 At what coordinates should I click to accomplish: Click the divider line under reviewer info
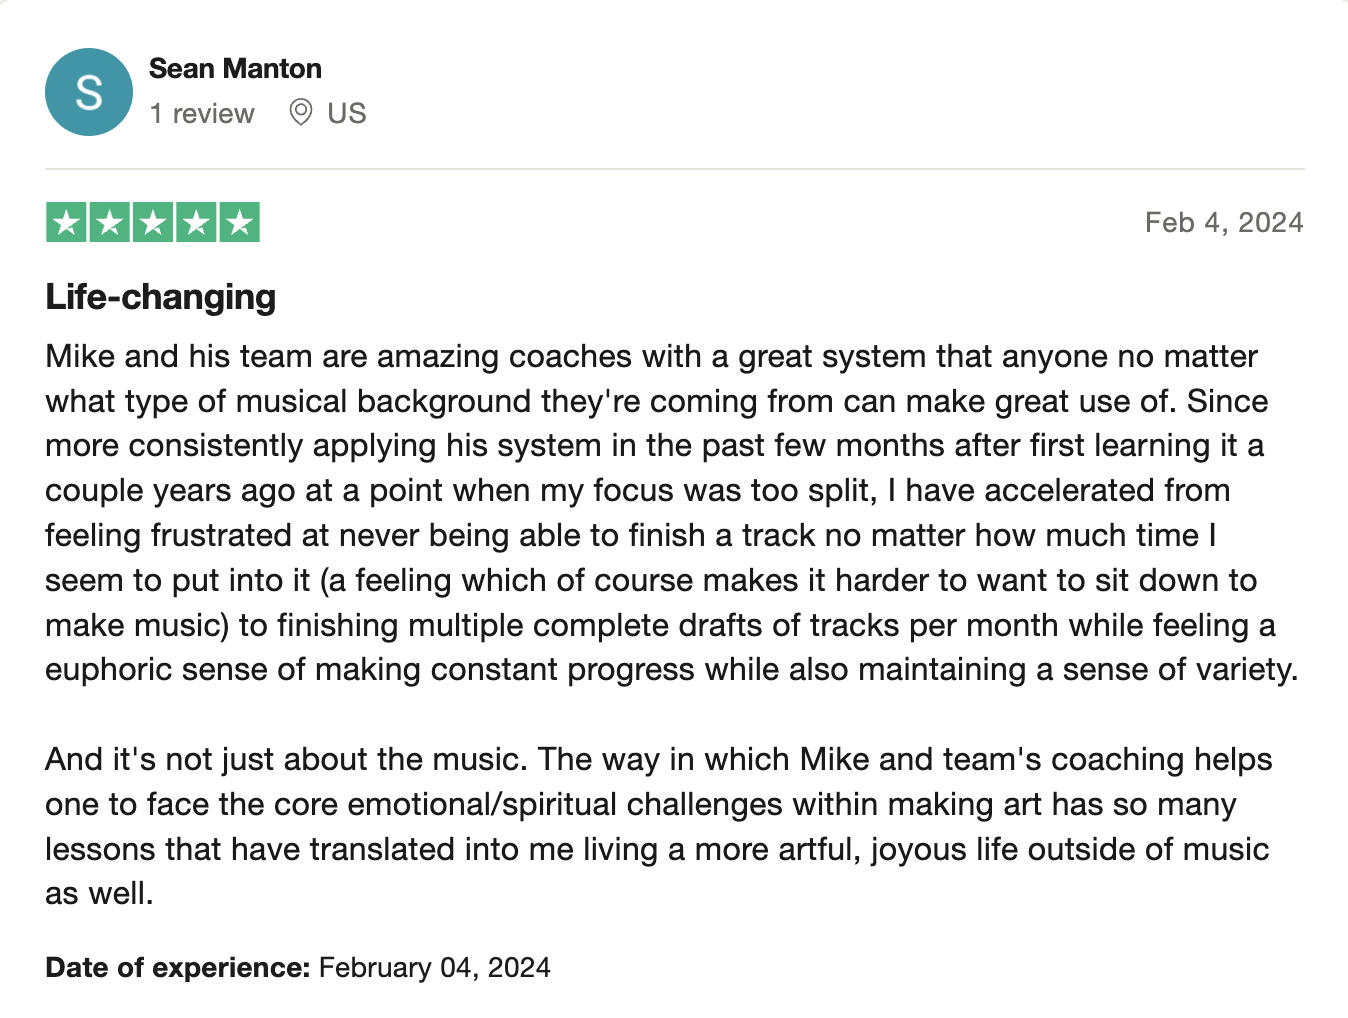tap(674, 169)
